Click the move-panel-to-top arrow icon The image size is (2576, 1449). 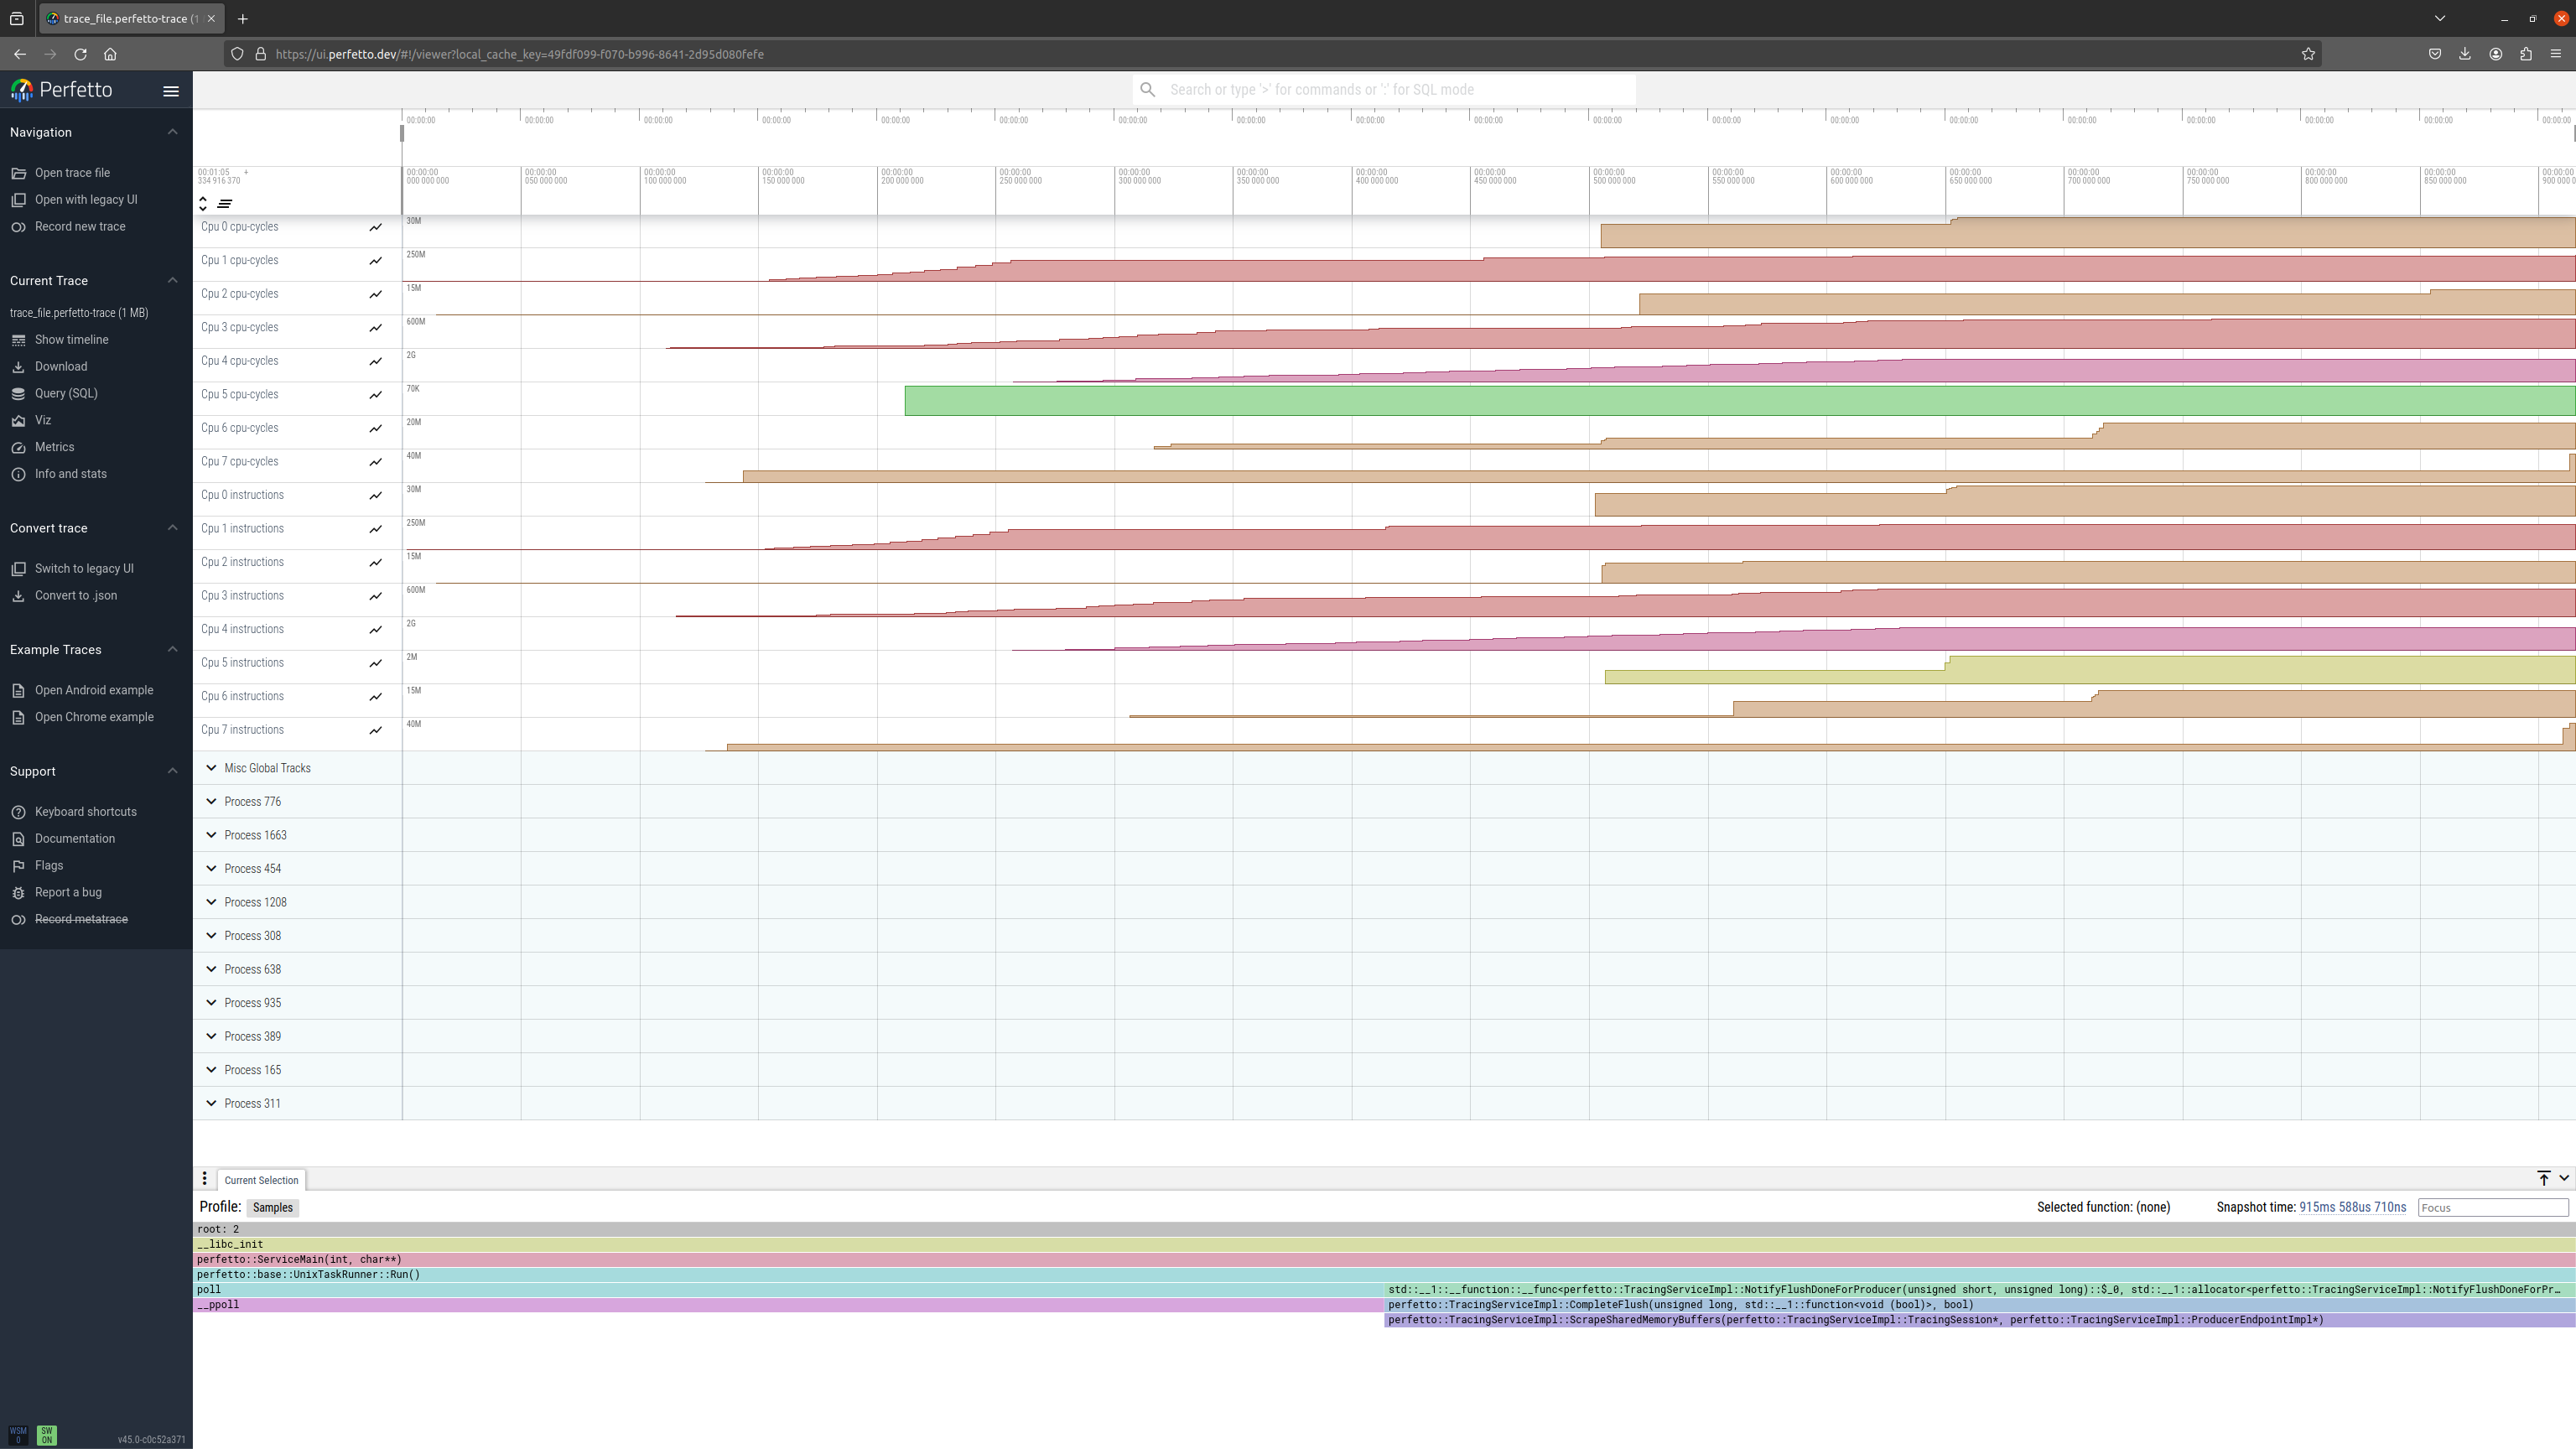2543,1179
